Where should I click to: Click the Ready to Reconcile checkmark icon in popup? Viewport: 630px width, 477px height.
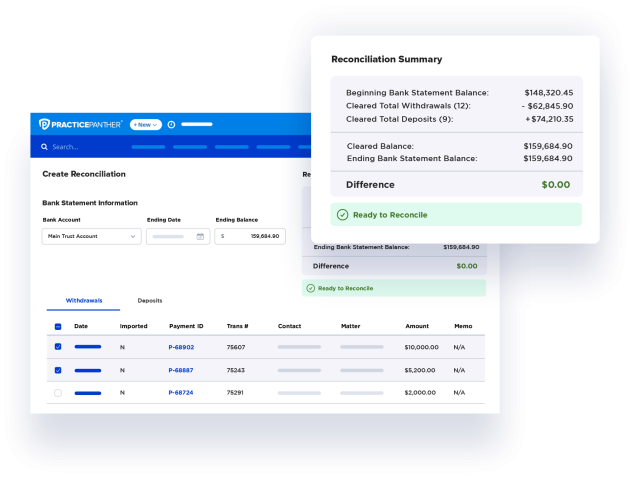[x=343, y=214]
